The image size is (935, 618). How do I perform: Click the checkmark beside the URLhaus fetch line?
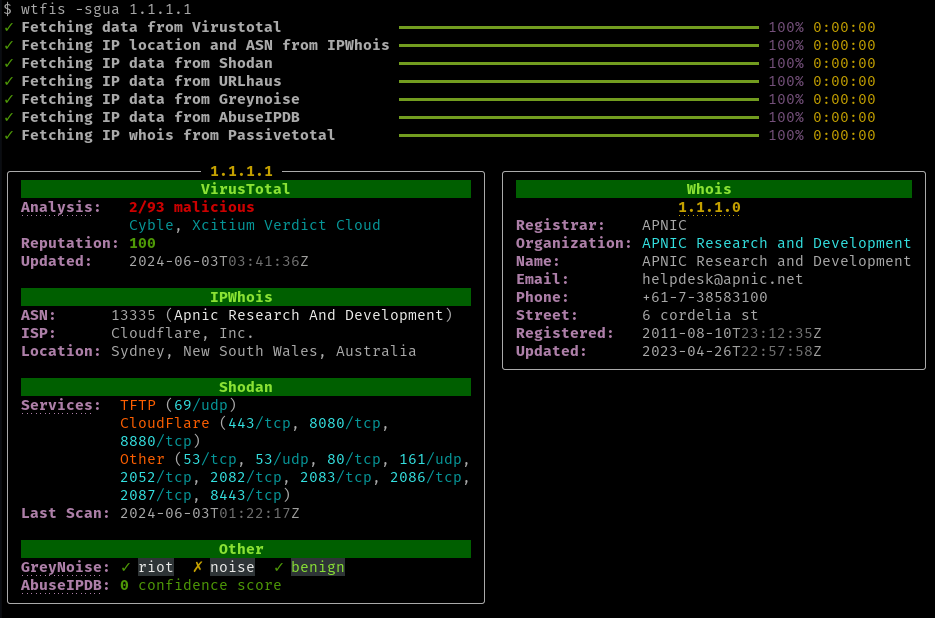[x=10, y=81]
